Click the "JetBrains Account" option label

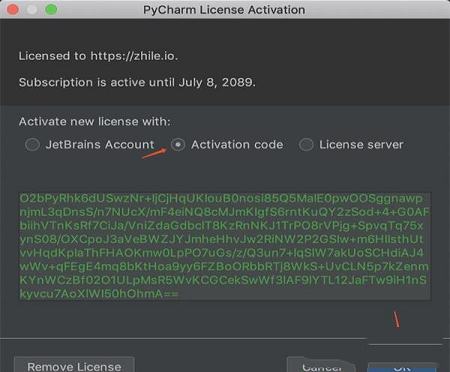(x=100, y=145)
